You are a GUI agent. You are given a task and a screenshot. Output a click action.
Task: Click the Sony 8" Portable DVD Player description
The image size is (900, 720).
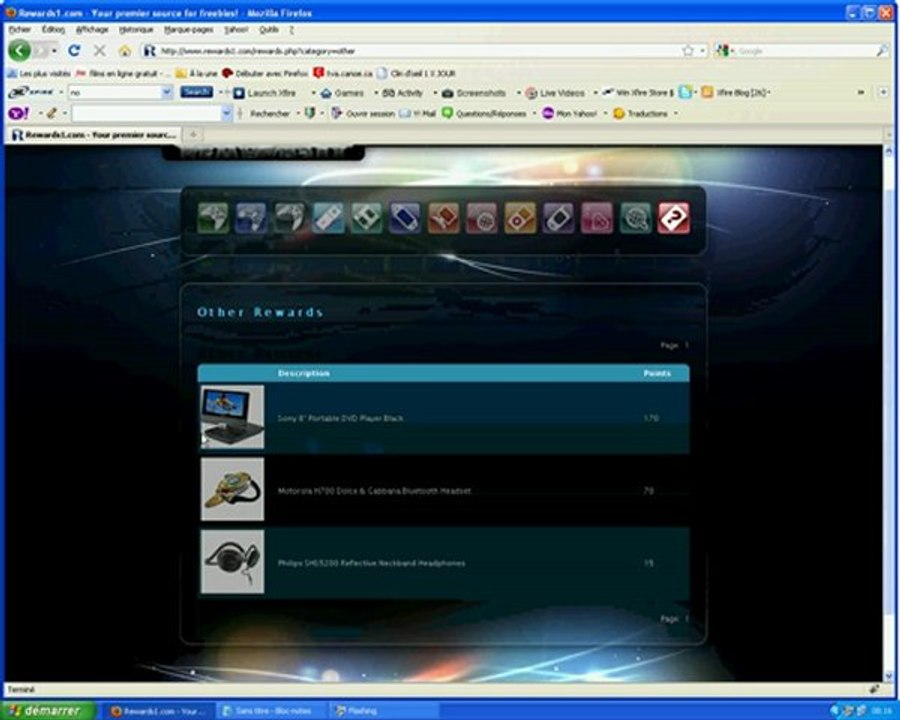coord(340,418)
